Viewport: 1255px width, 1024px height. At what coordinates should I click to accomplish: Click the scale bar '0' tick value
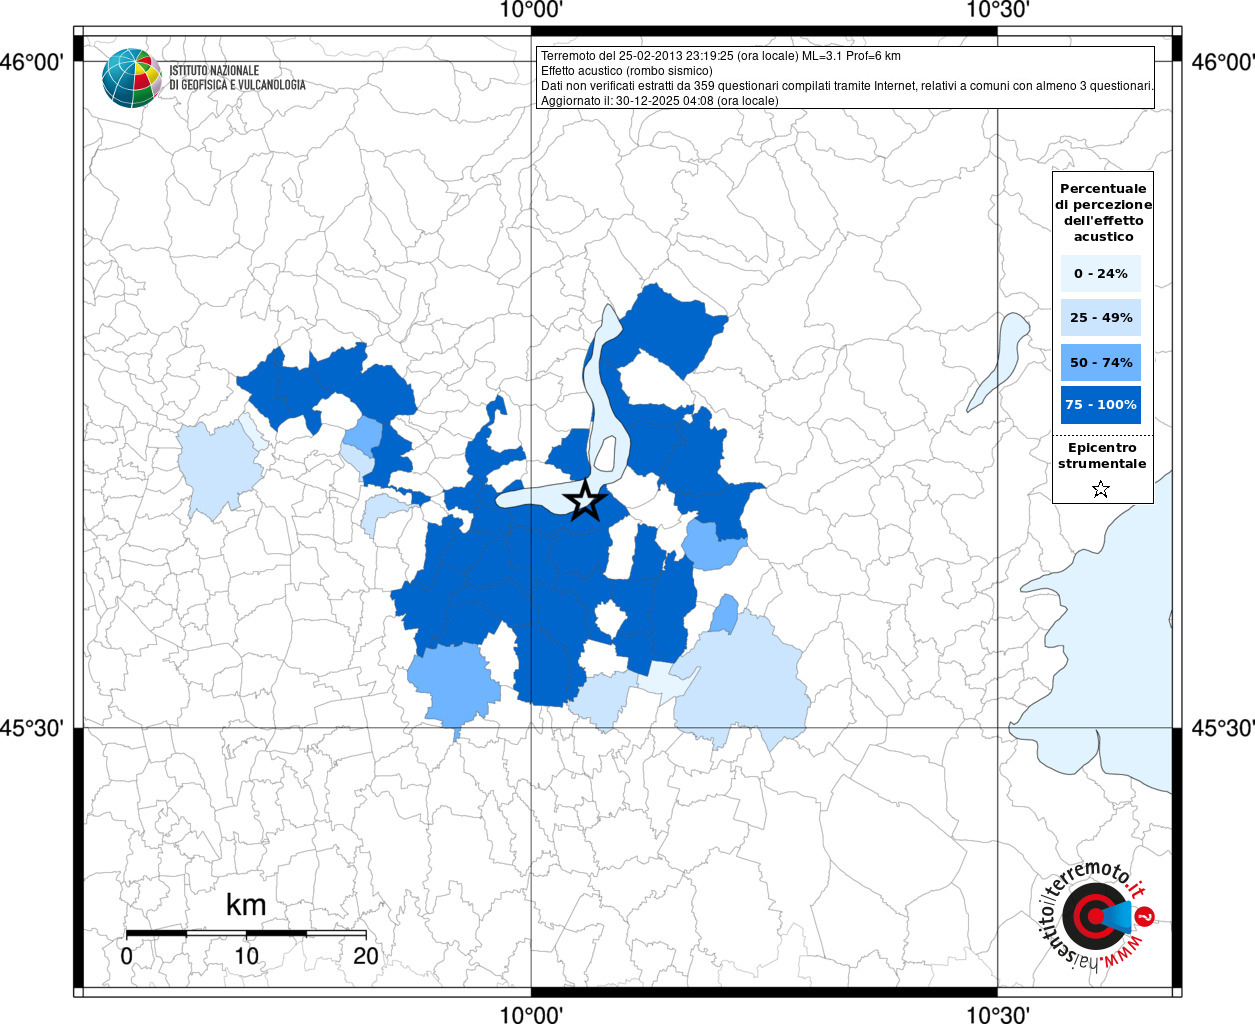tap(126, 956)
